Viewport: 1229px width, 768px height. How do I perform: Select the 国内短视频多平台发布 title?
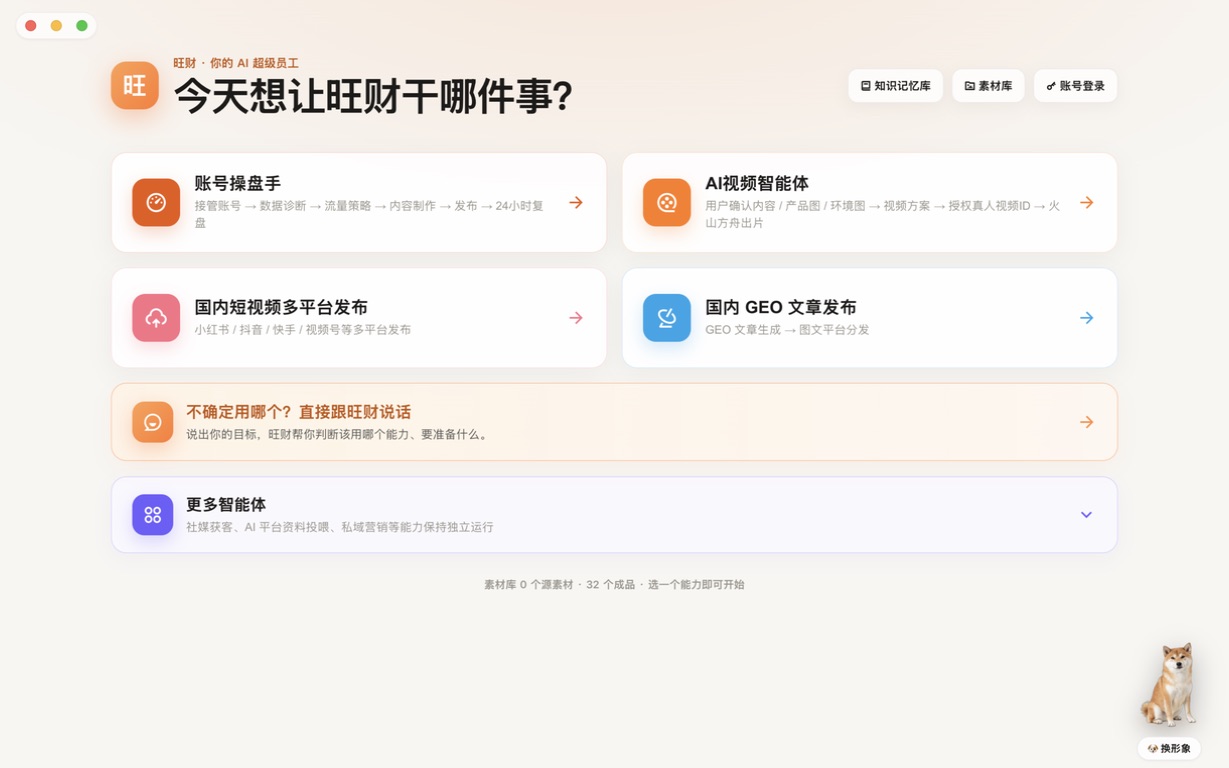(281, 307)
